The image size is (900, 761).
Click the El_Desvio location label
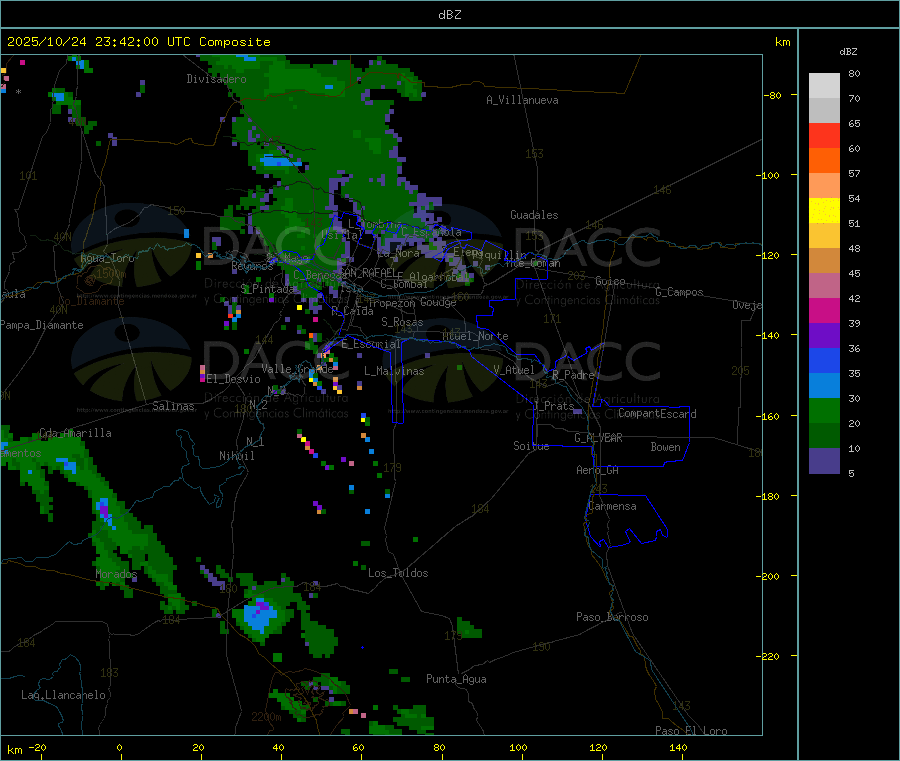tap(234, 379)
